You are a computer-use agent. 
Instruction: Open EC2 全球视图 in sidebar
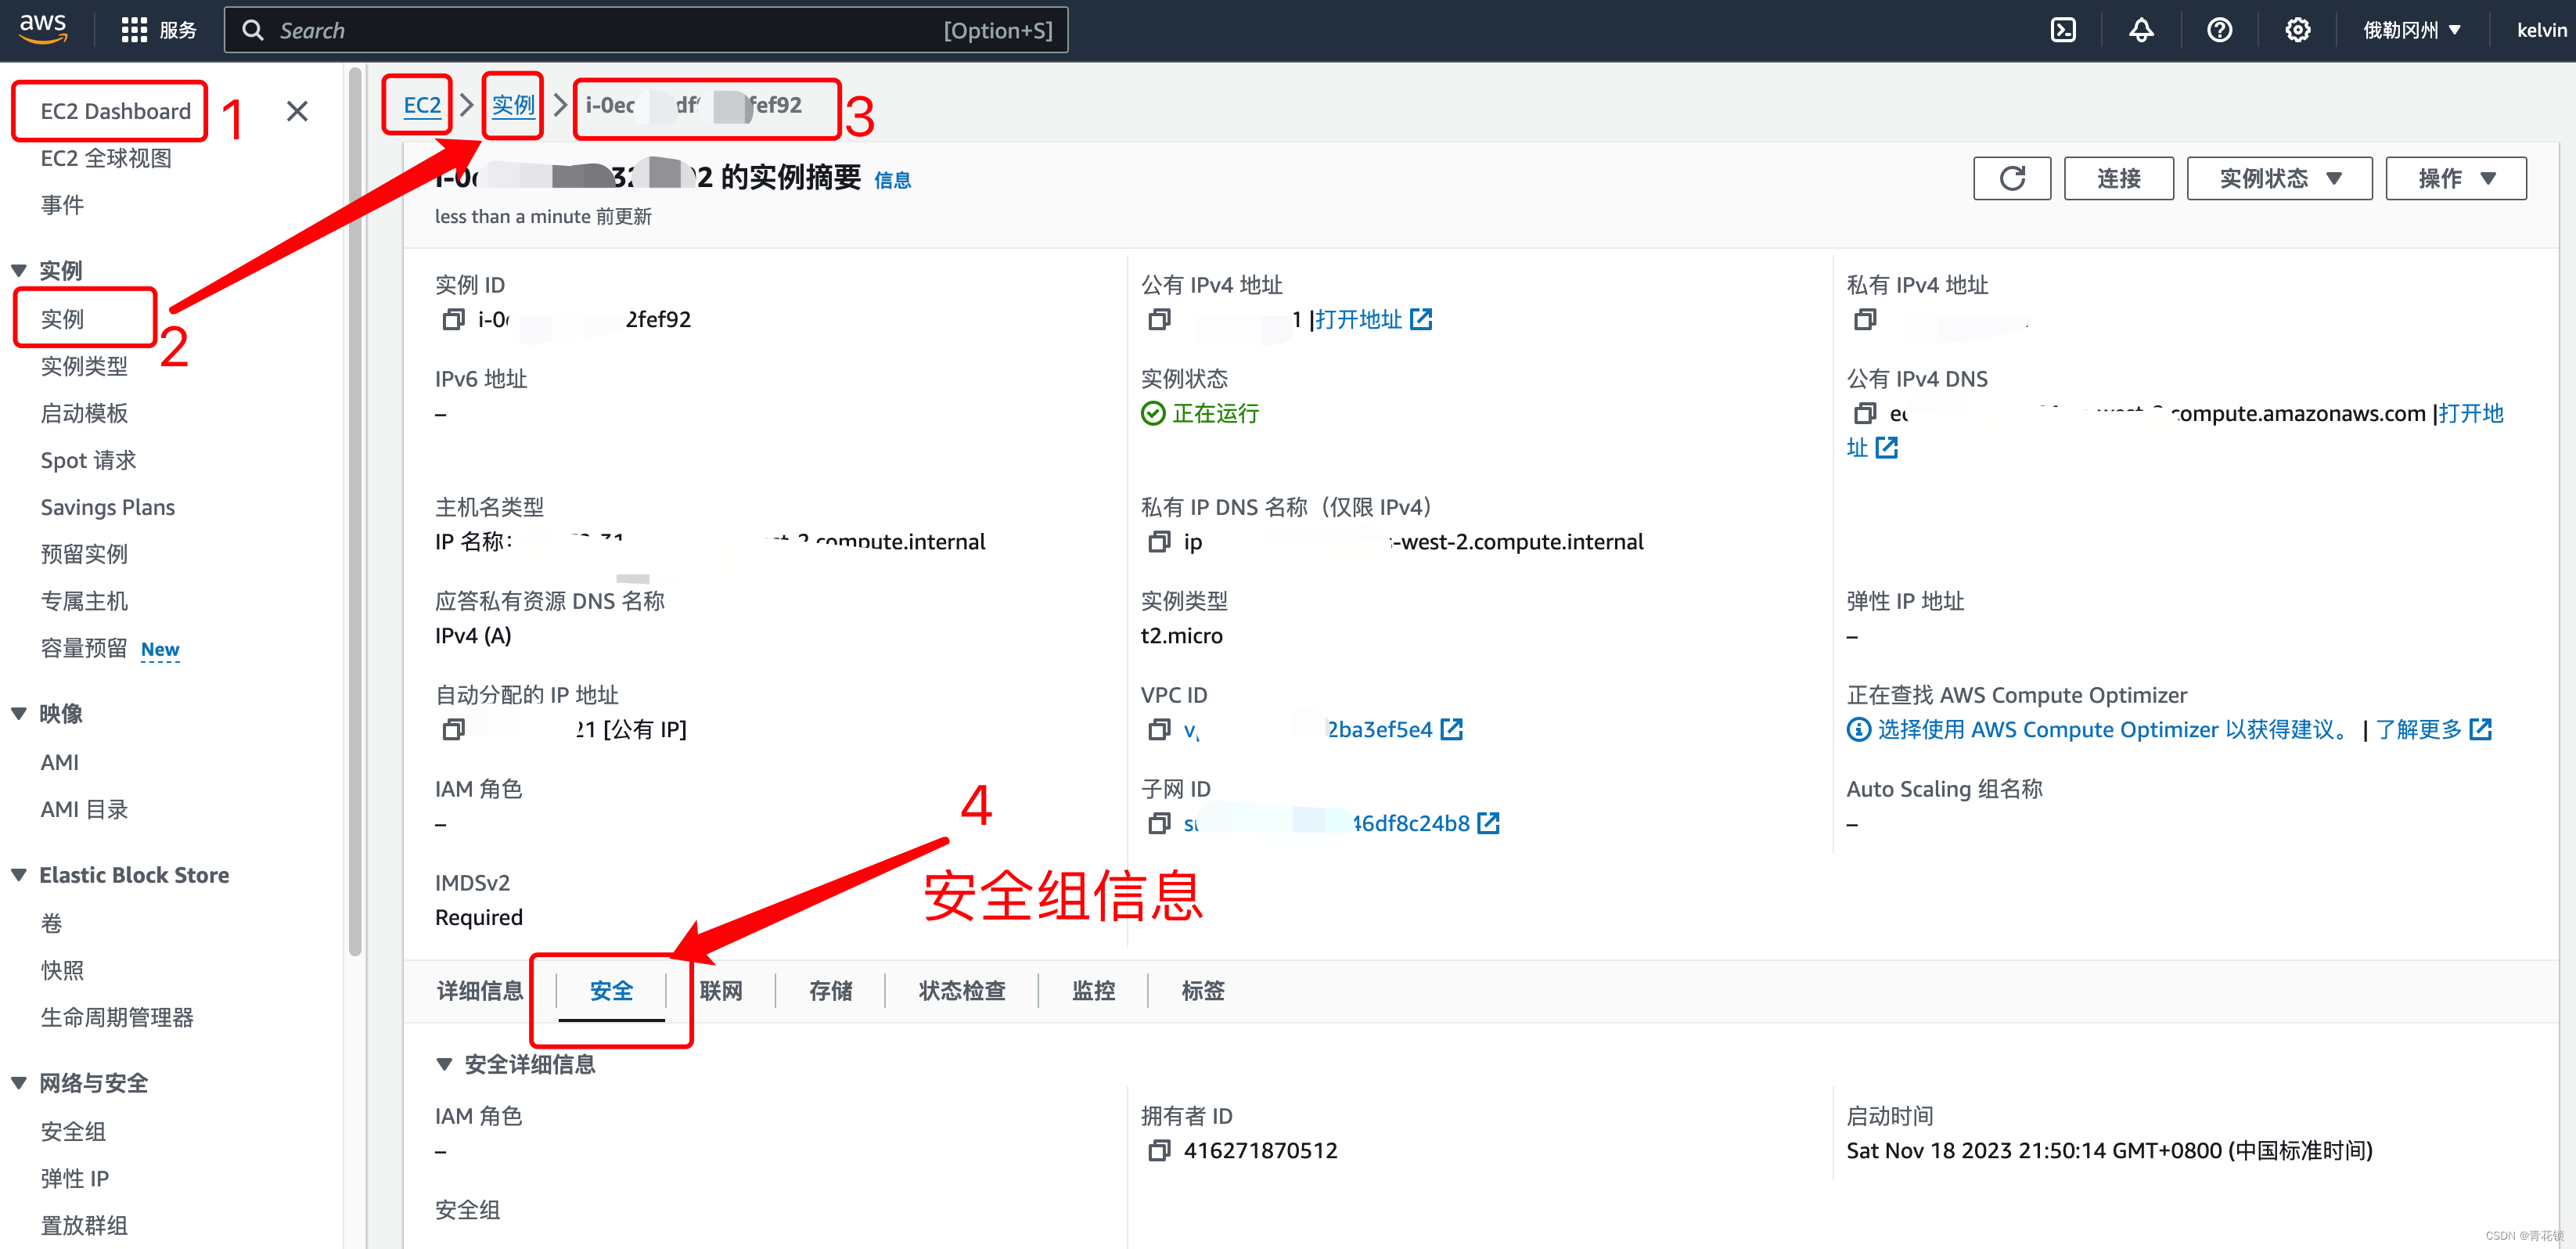tap(106, 158)
